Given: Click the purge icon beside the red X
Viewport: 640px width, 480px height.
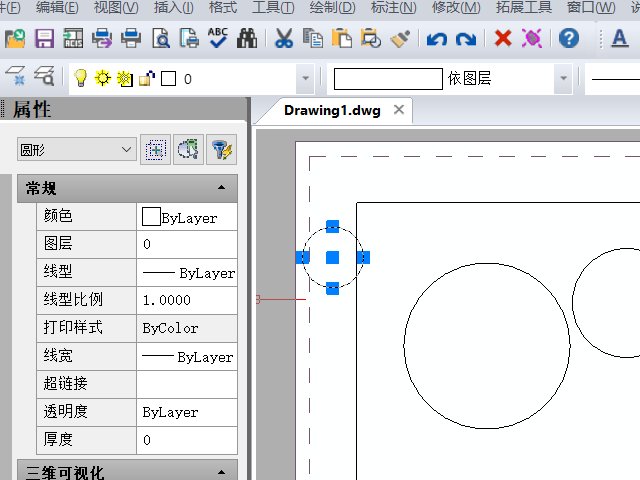Looking at the screenshot, I should [532, 39].
